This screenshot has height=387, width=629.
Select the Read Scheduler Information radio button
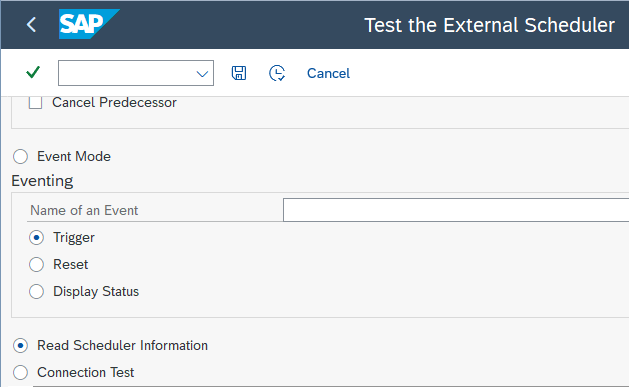click(x=20, y=346)
